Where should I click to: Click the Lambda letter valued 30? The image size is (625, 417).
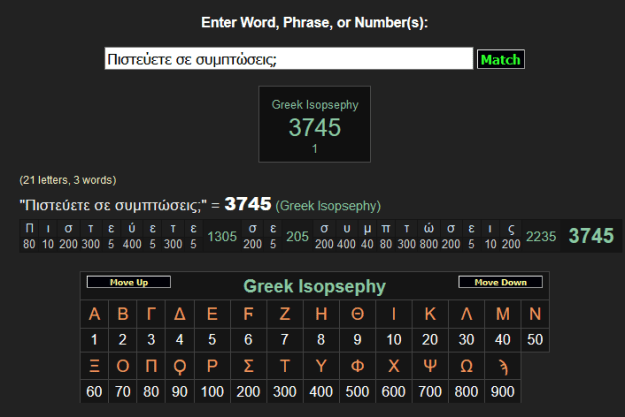(466, 314)
